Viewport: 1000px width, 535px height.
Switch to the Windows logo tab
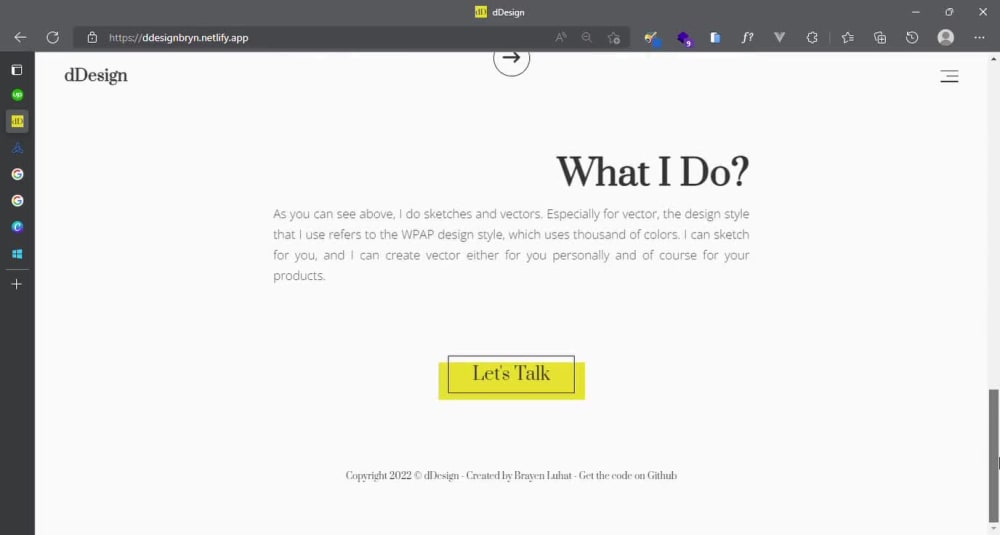pyautogui.click(x=17, y=254)
